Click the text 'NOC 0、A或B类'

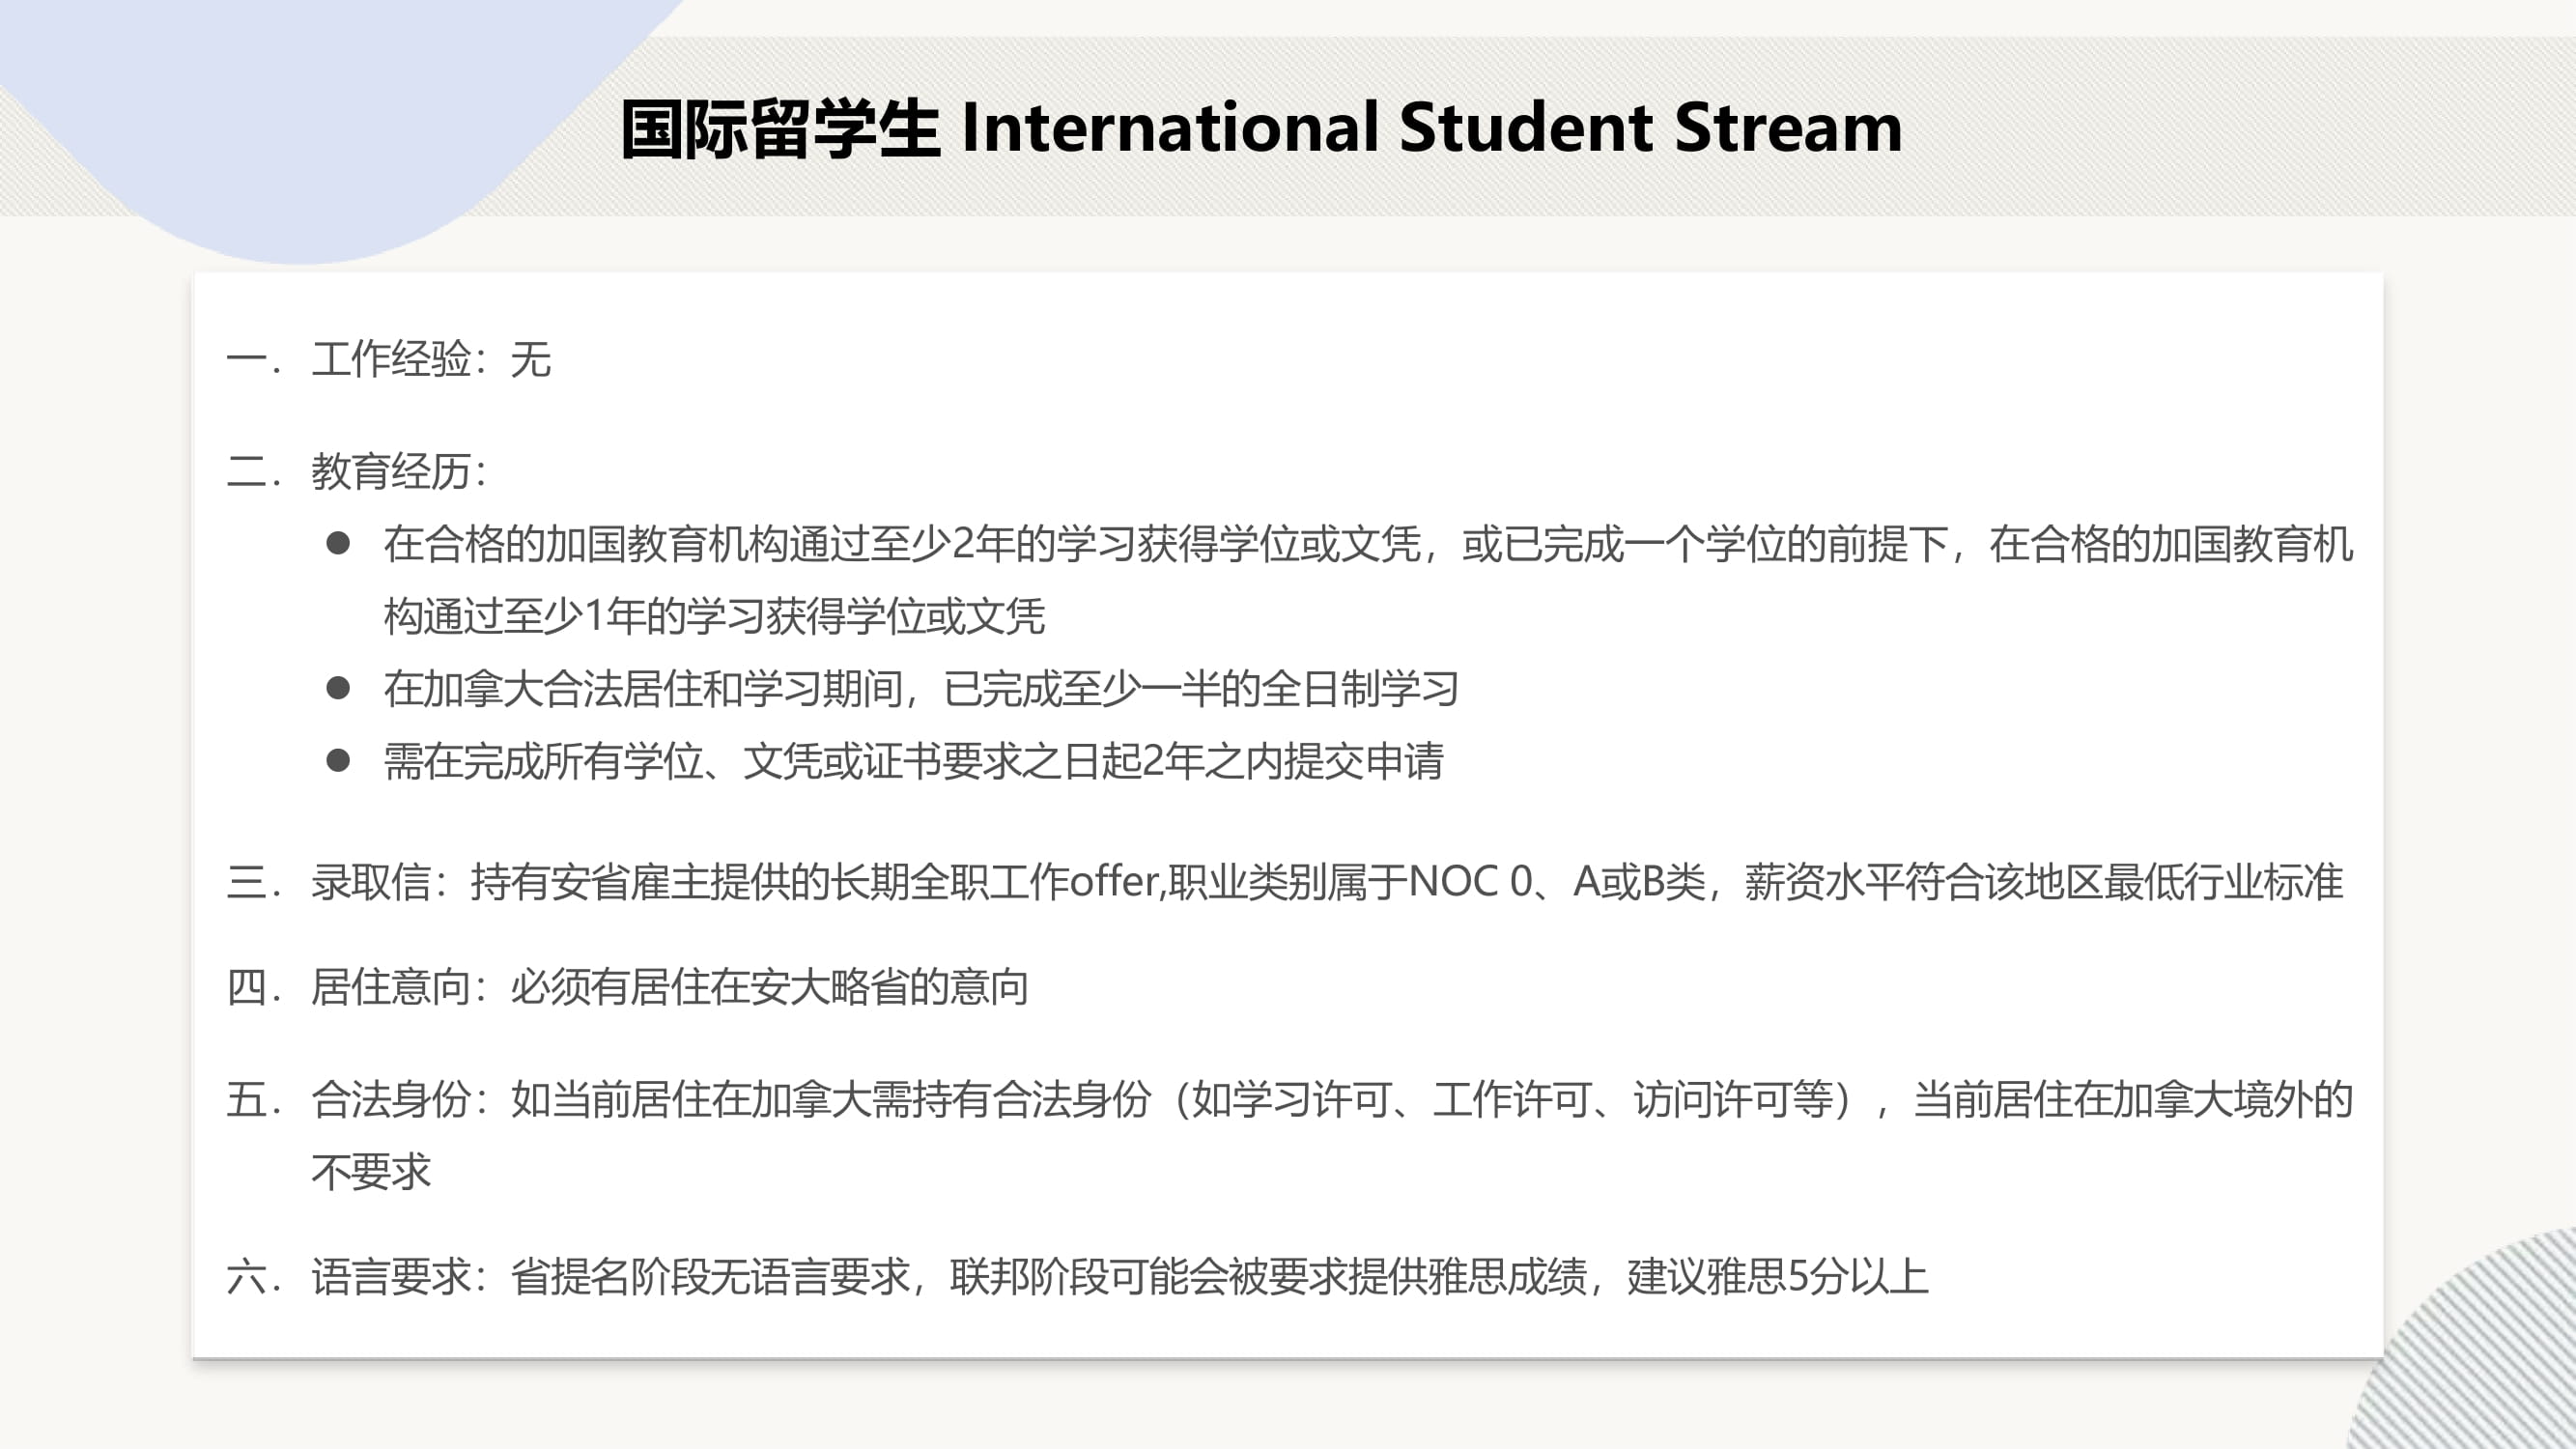pyautogui.click(x=1557, y=882)
